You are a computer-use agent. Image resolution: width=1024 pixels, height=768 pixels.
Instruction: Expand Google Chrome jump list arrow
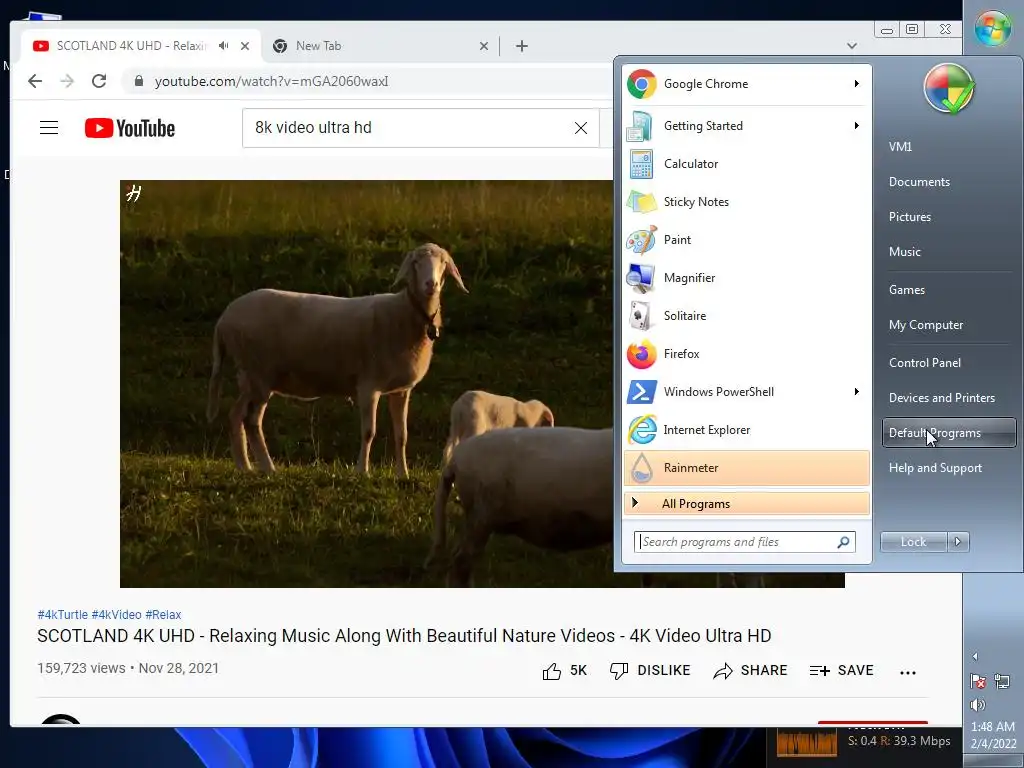click(x=856, y=84)
